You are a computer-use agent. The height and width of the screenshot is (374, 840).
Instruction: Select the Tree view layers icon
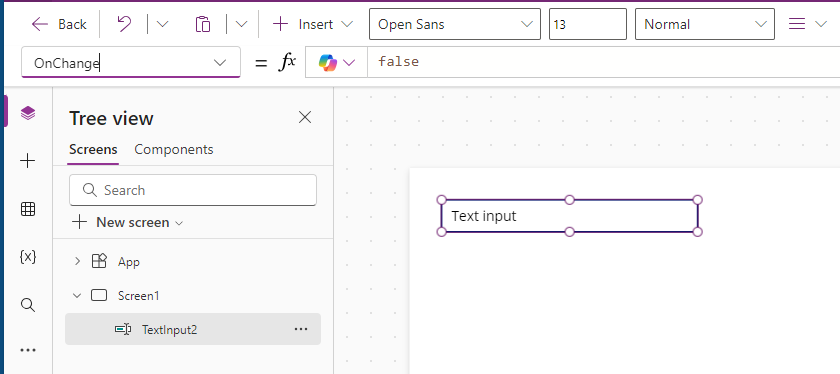click(x=28, y=113)
